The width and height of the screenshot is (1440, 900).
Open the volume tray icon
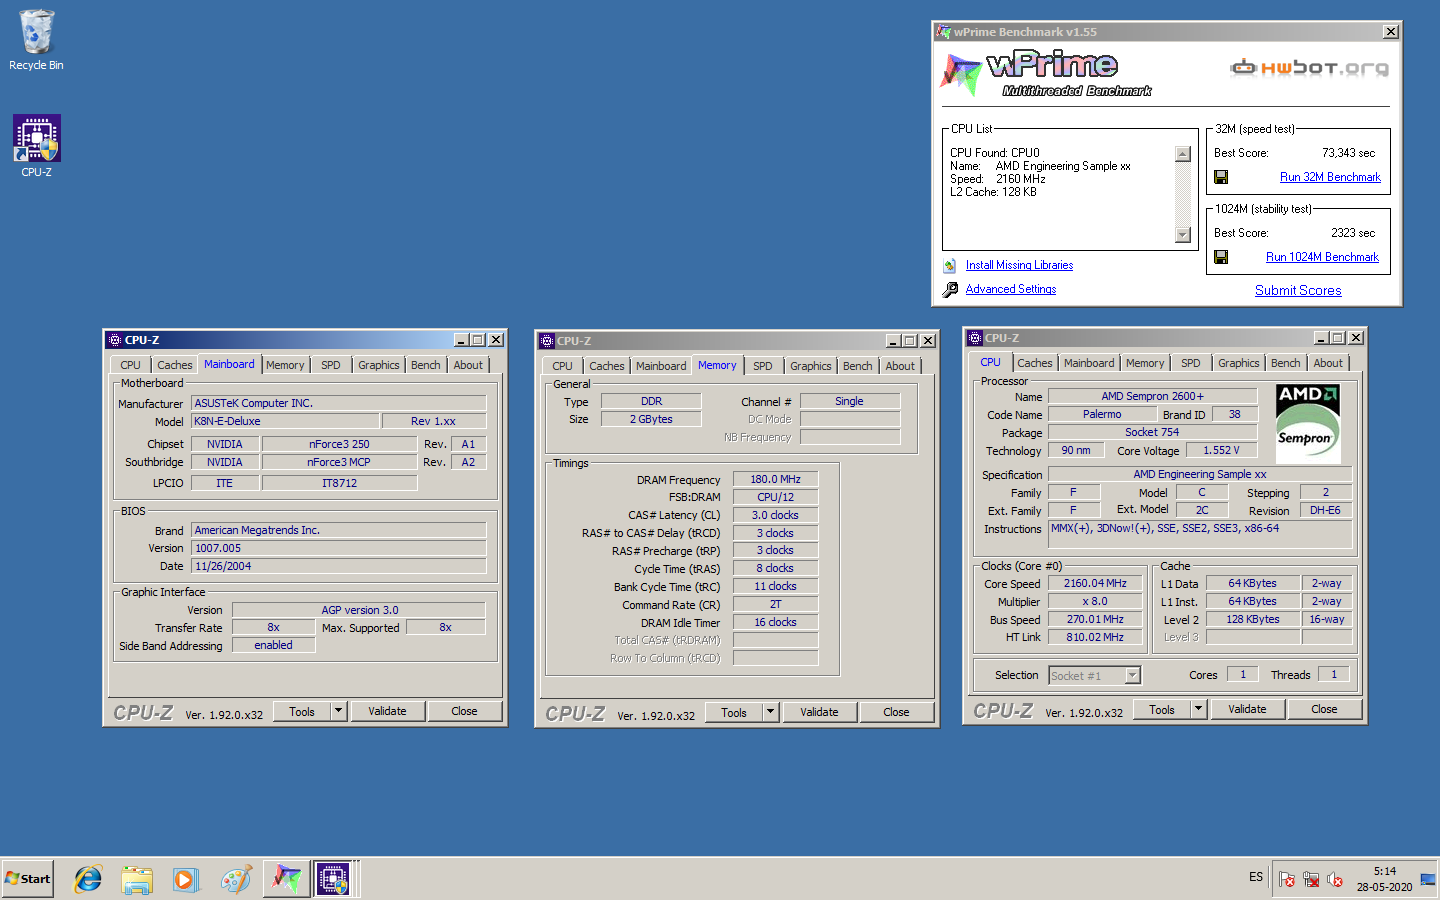(x=1335, y=879)
